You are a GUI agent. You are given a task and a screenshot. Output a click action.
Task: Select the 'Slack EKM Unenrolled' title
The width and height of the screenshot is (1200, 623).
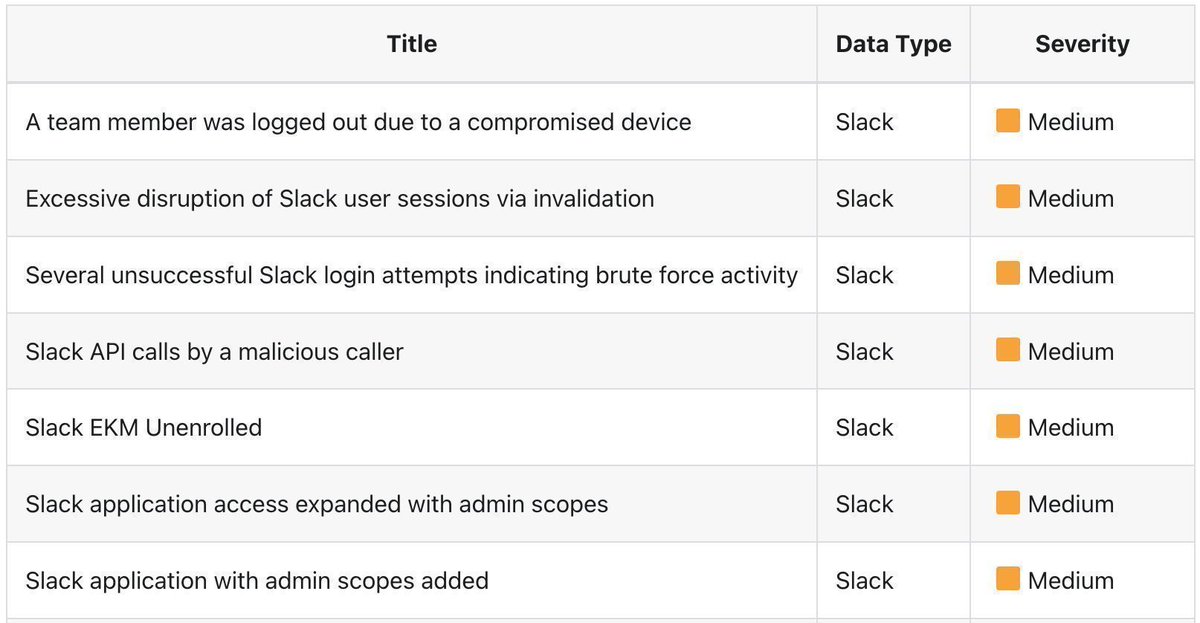[x=144, y=427]
